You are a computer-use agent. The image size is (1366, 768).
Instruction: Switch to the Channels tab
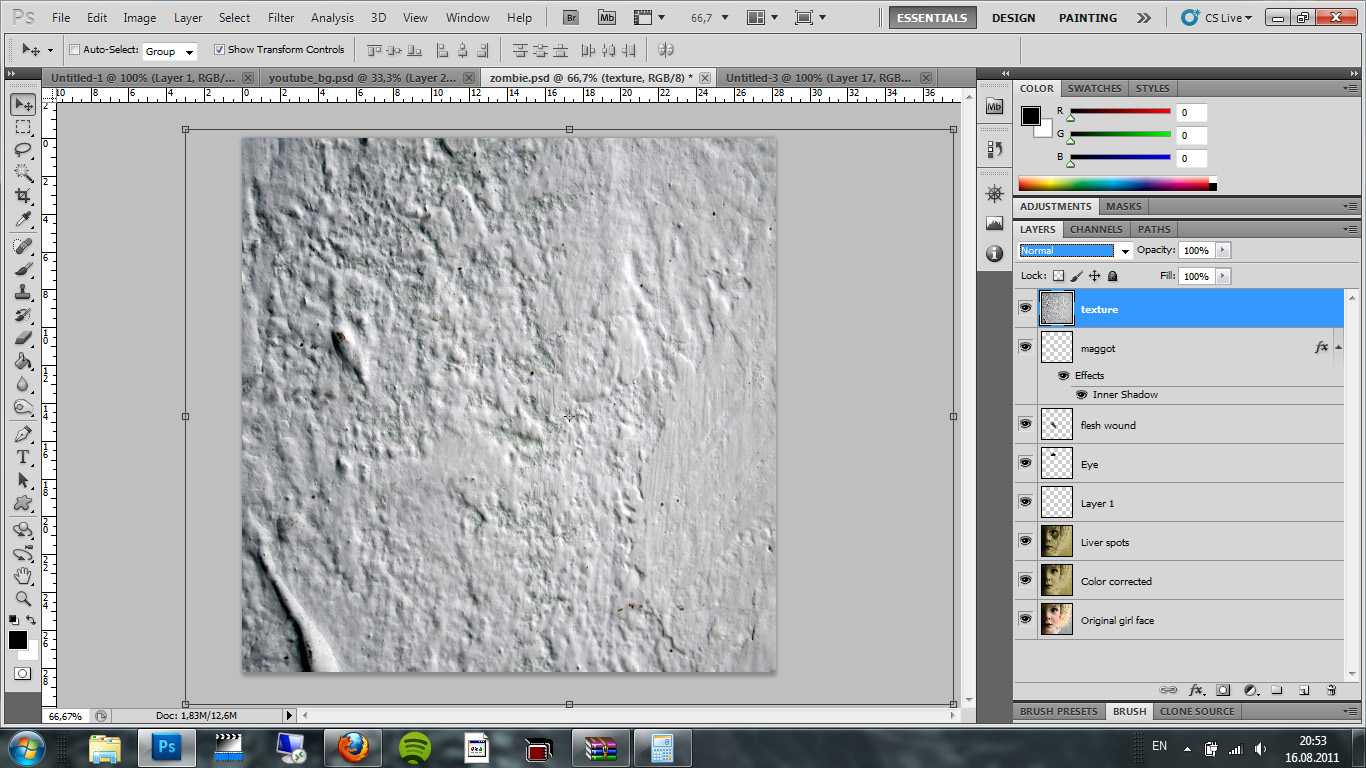[x=1096, y=229]
